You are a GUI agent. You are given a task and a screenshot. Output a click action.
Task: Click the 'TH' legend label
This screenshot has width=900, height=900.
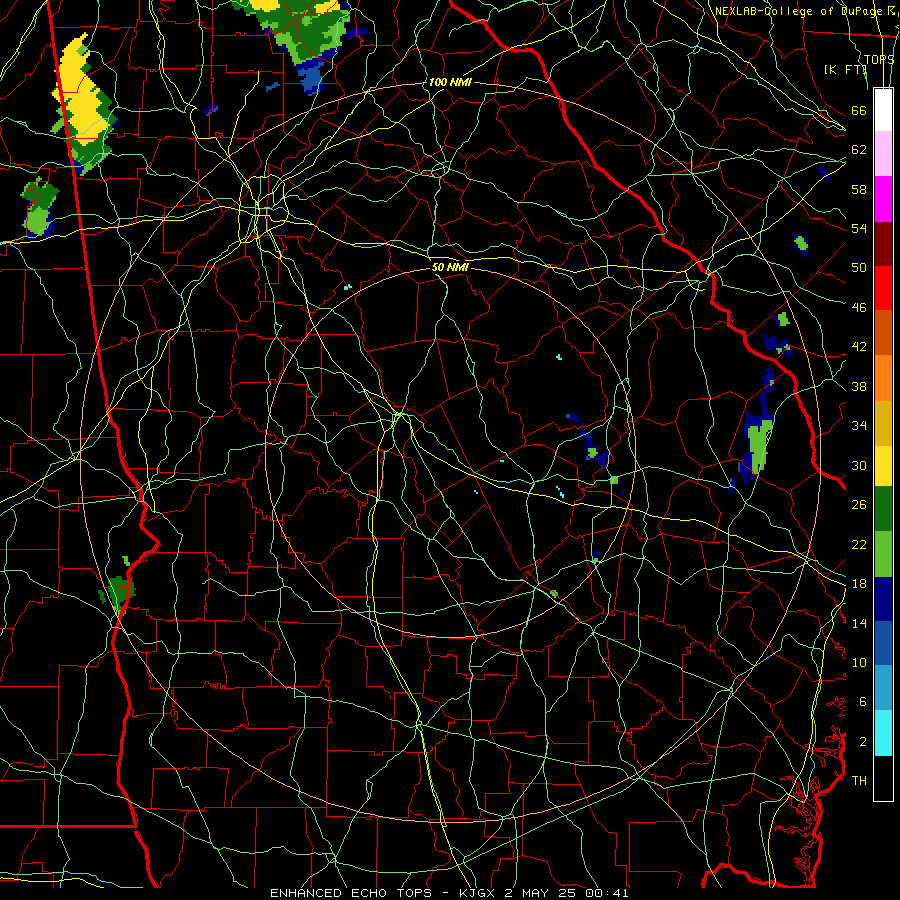[x=859, y=781]
